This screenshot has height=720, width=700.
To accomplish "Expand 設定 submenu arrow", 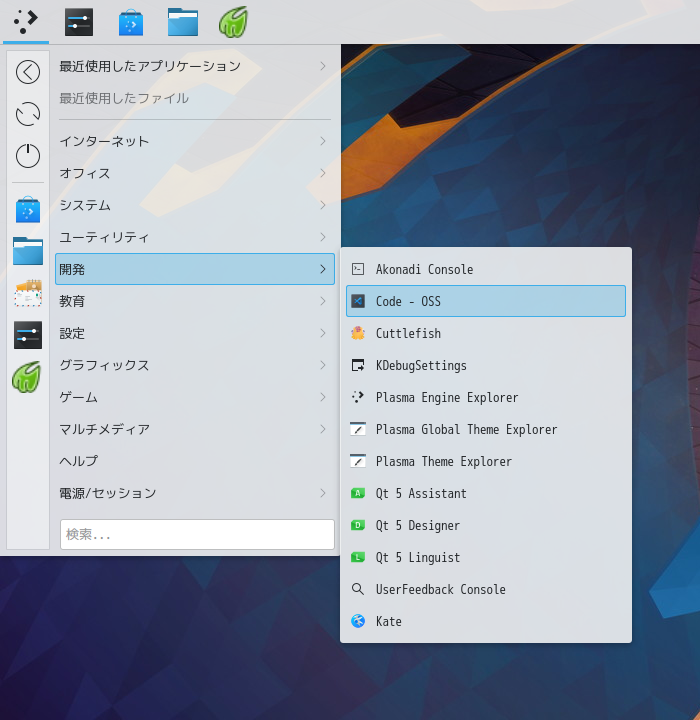I will point(323,333).
